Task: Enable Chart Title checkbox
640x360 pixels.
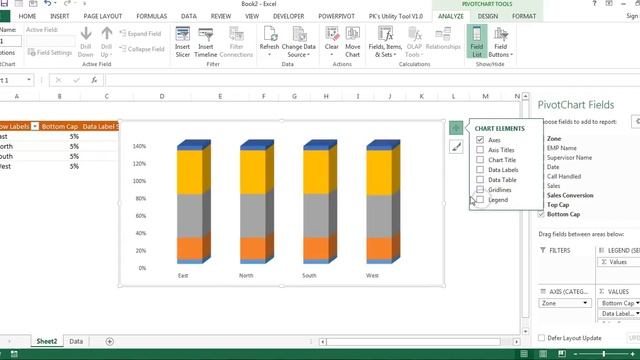Action: (x=480, y=160)
